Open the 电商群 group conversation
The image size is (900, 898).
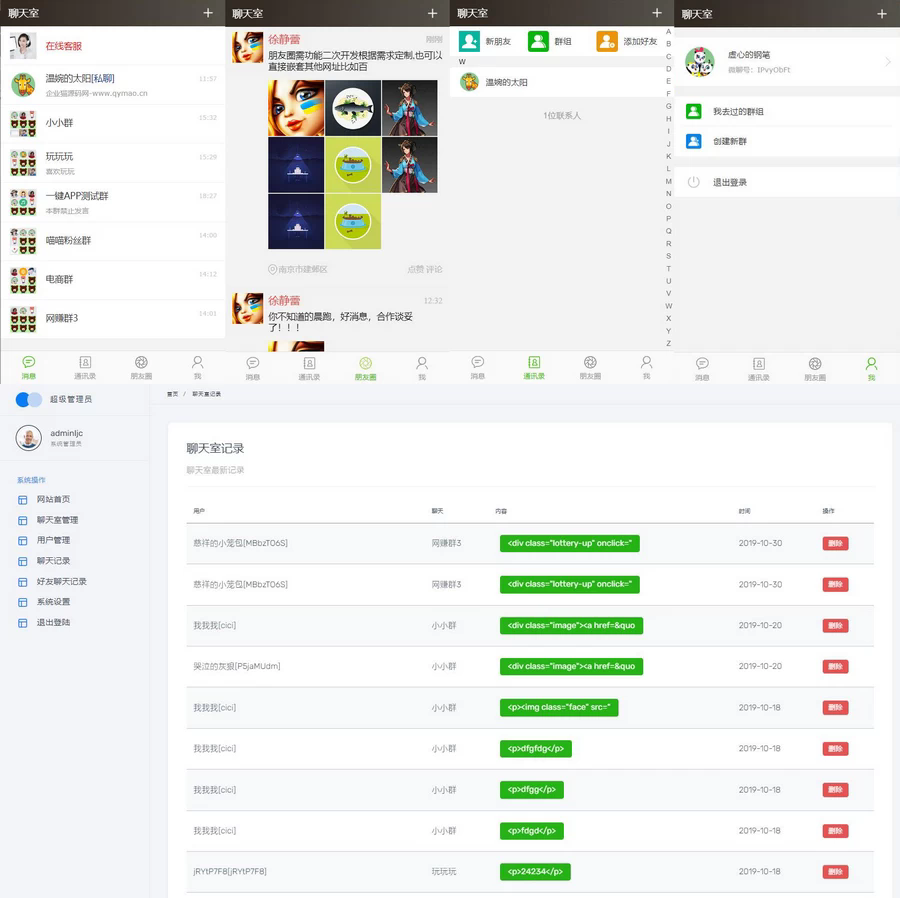click(59, 279)
